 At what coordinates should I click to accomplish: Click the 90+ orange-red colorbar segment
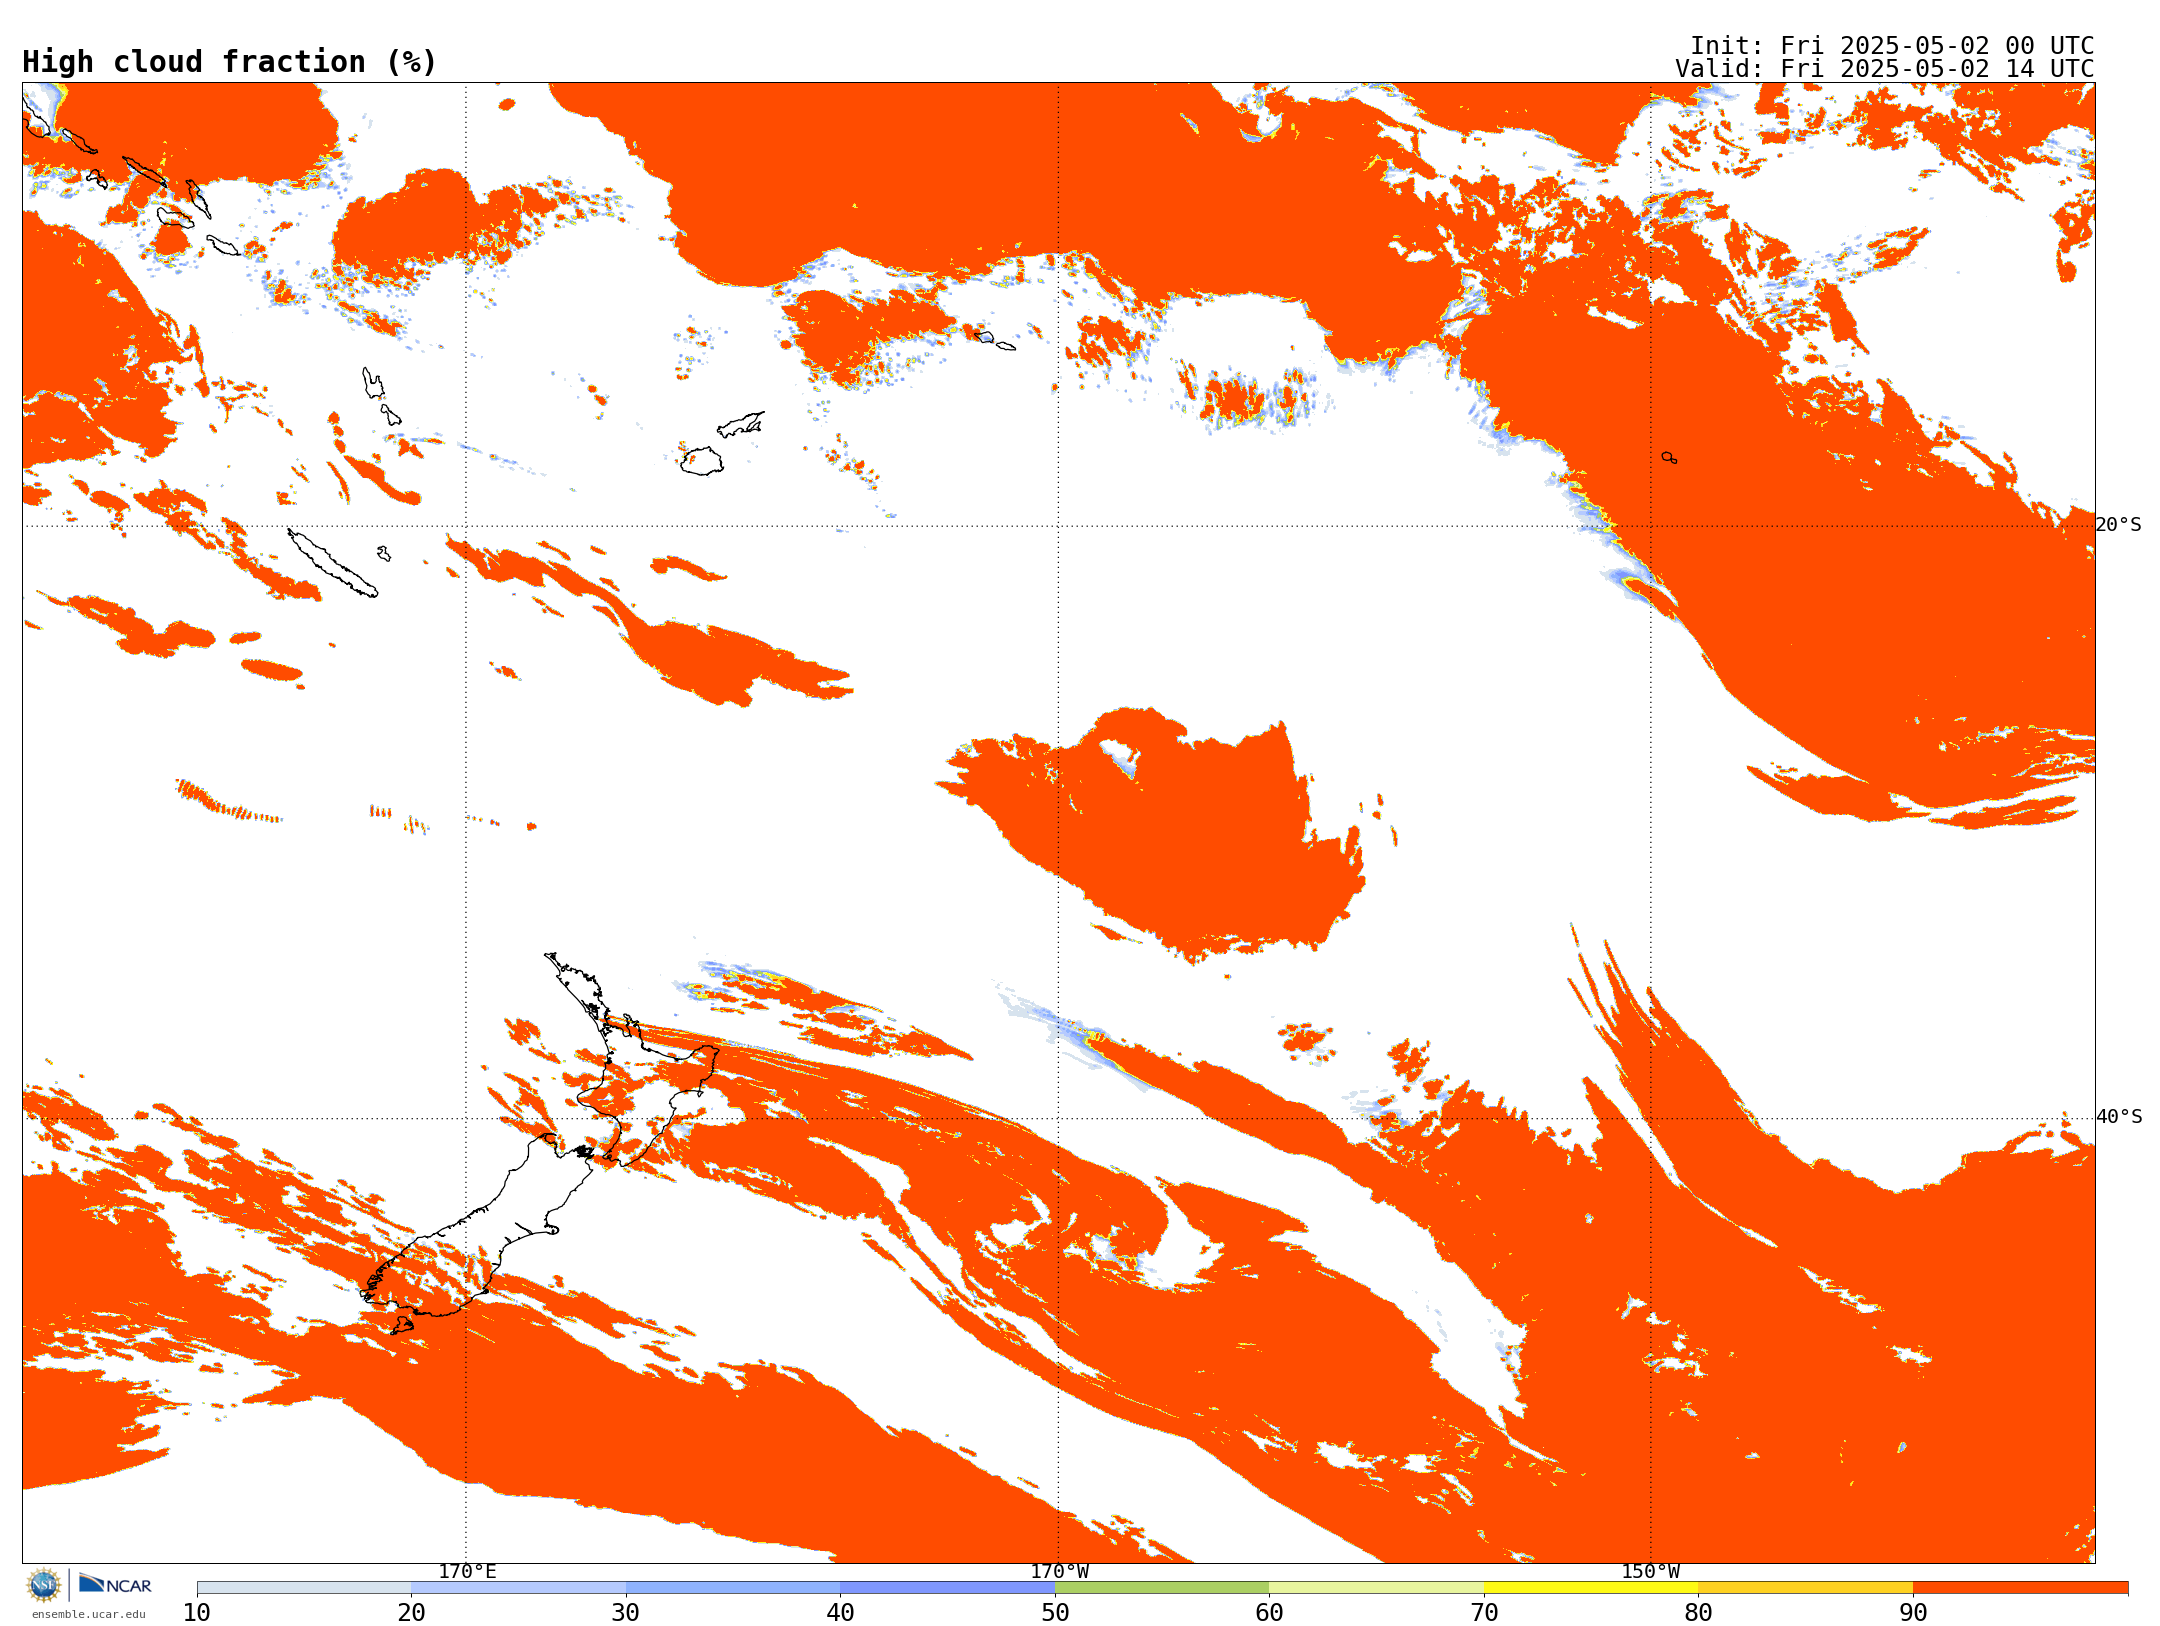coord(2021,1588)
